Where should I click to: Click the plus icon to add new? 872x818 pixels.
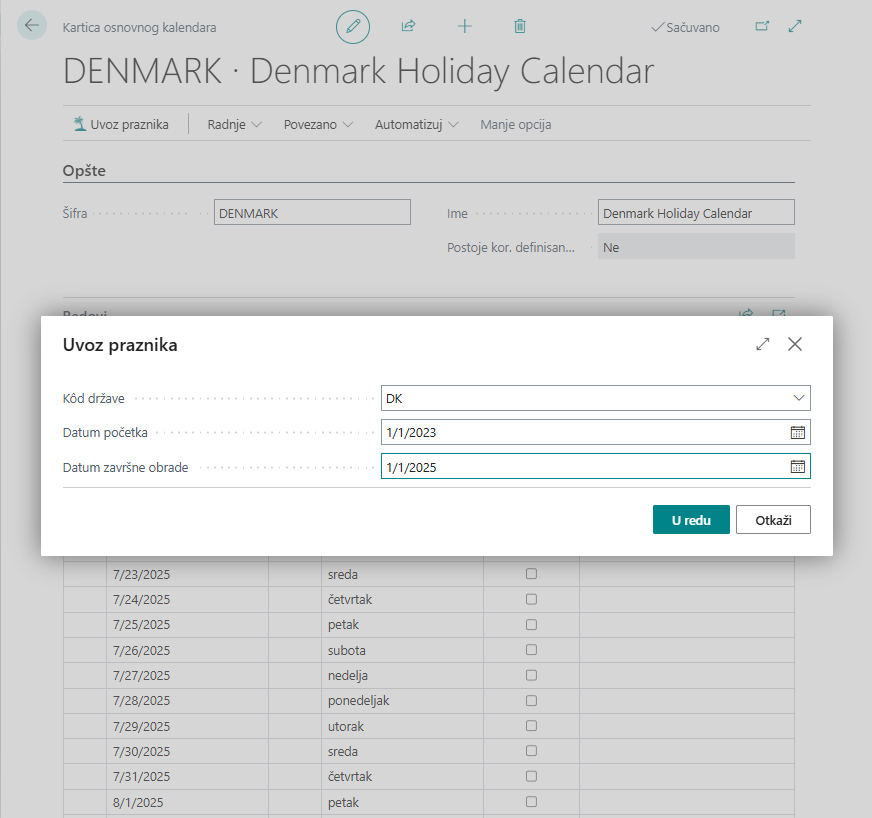[x=464, y=27]
